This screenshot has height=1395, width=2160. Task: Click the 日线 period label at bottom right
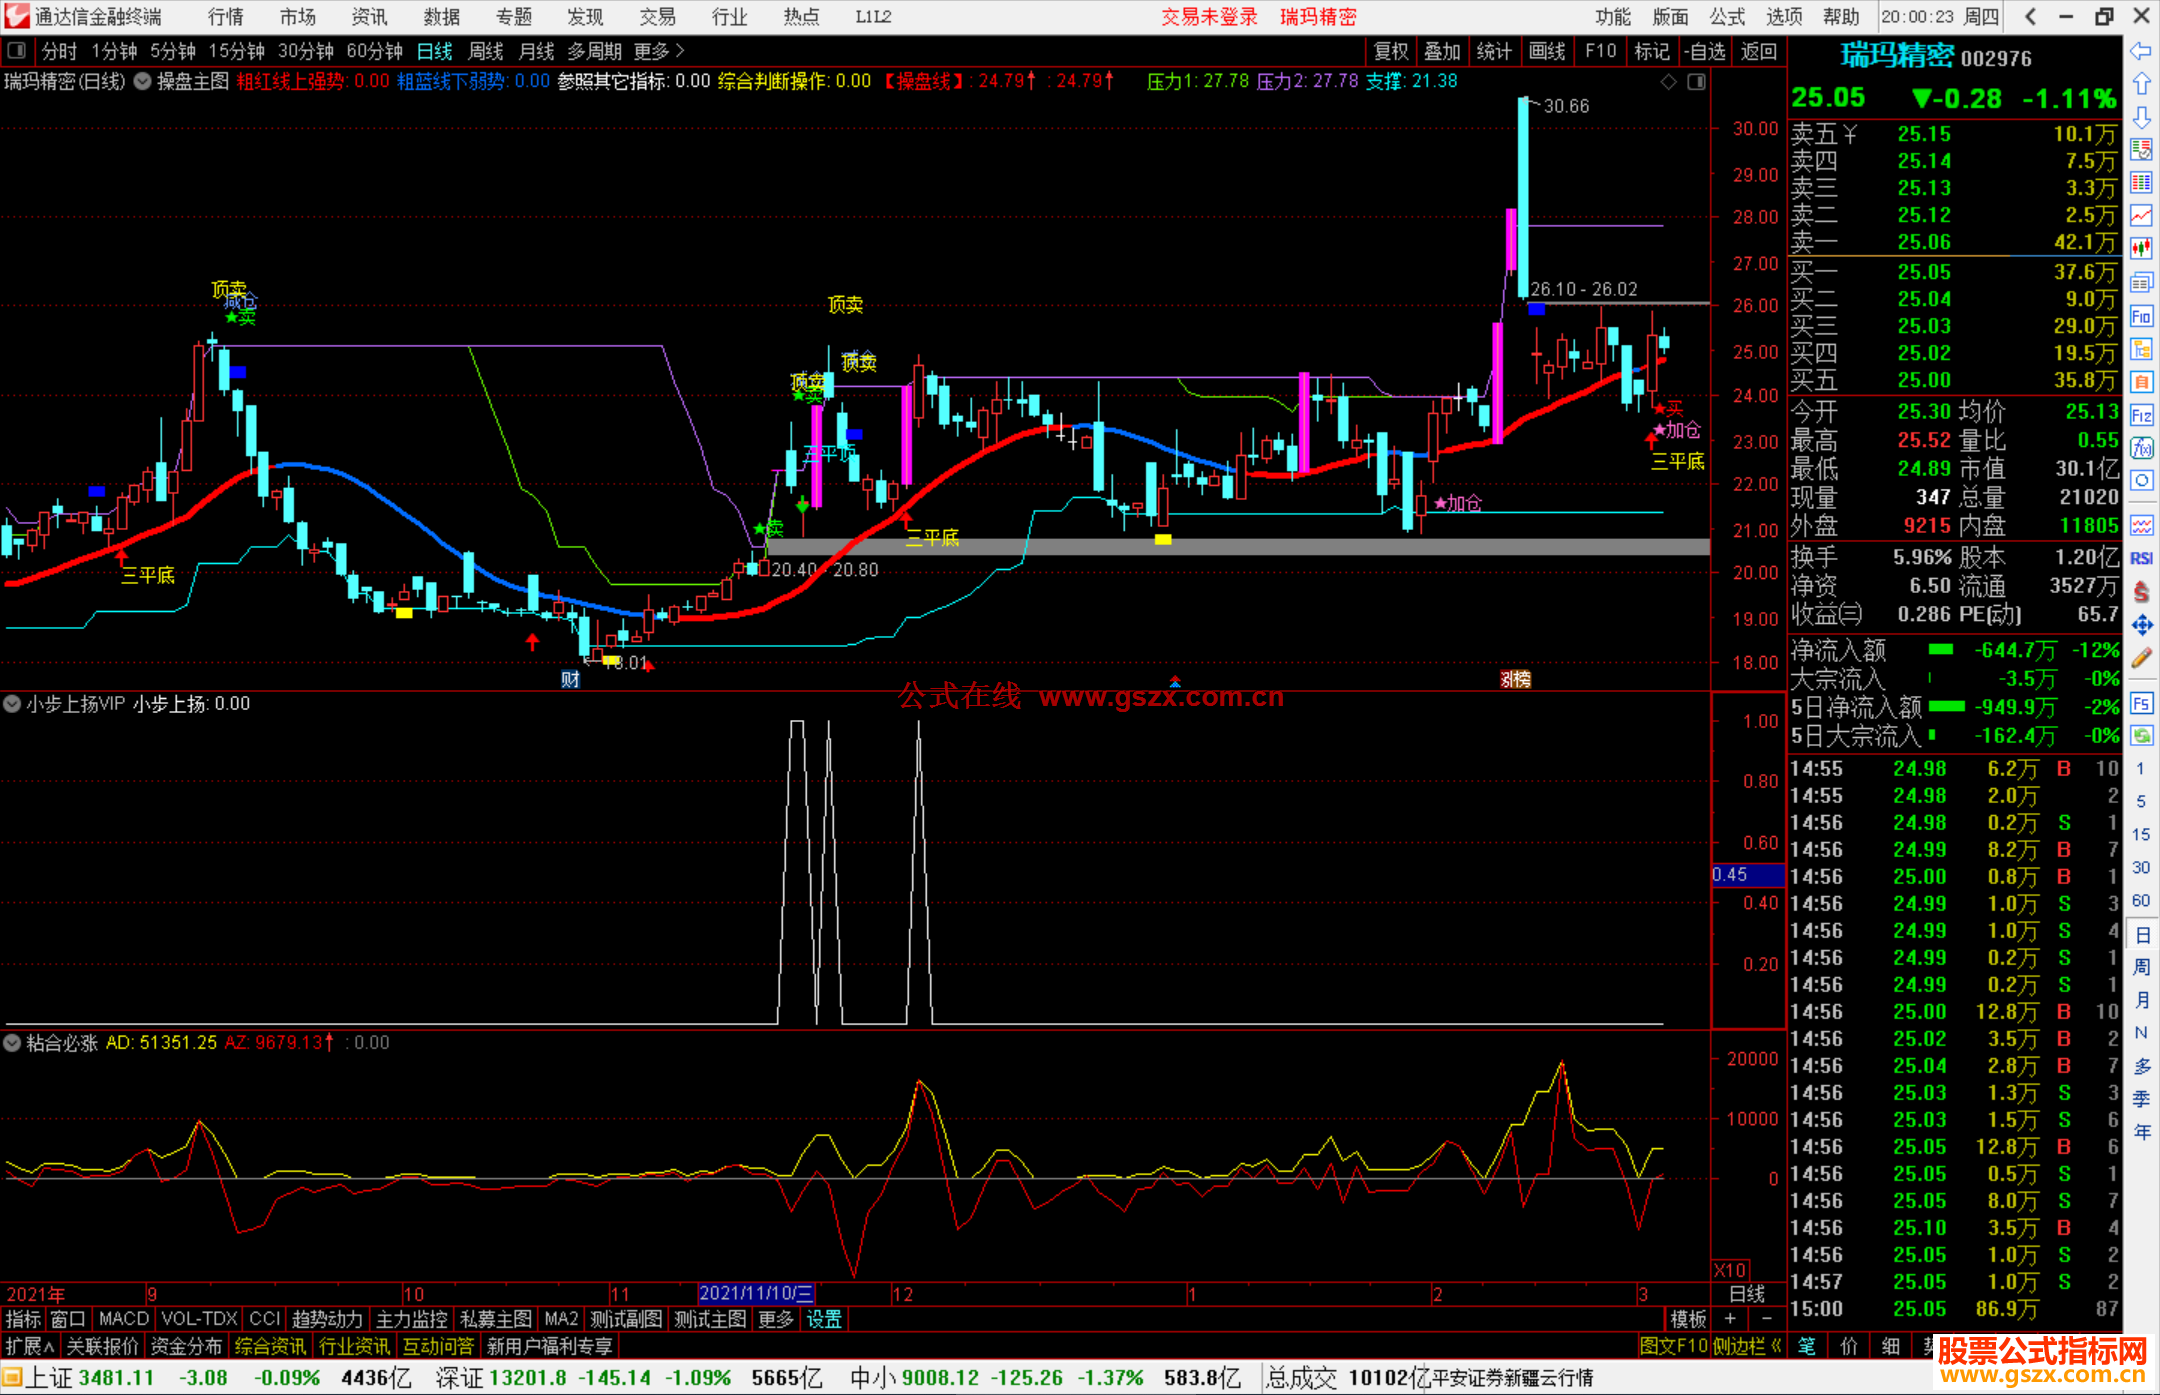[x=1747, y=1293]
